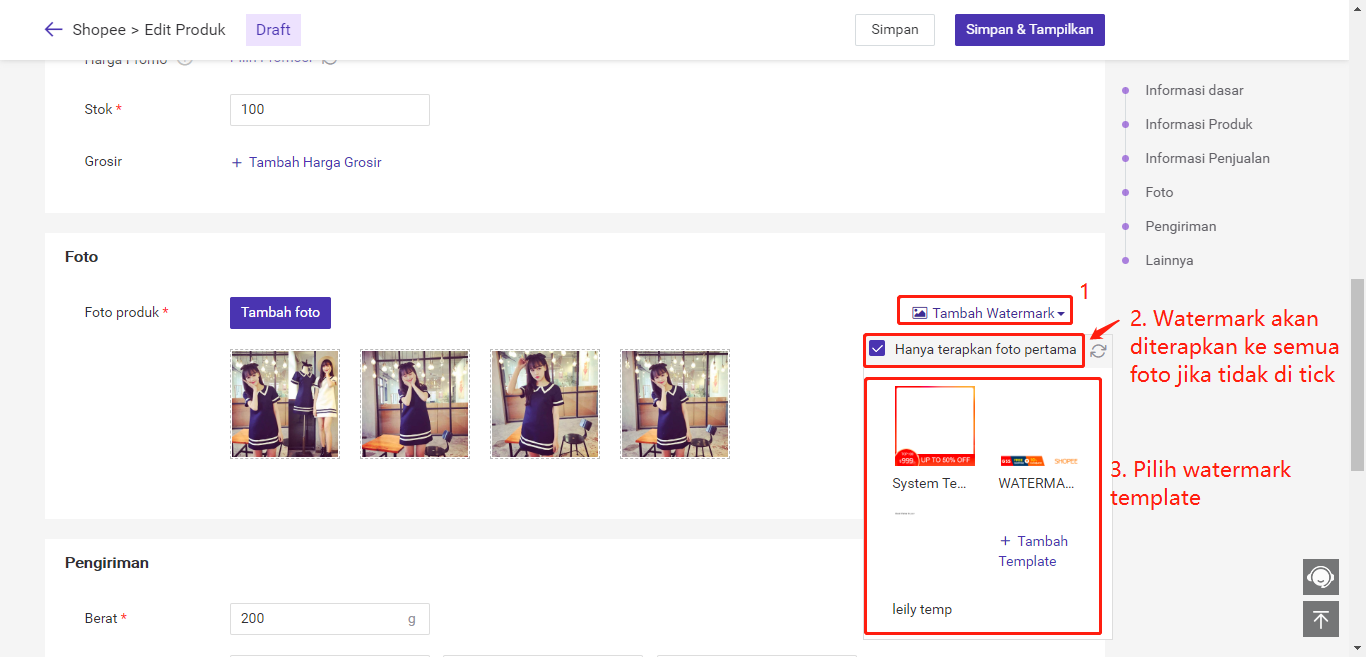
Task: Click the Stok input field
Action: click(x=329, y=110)
